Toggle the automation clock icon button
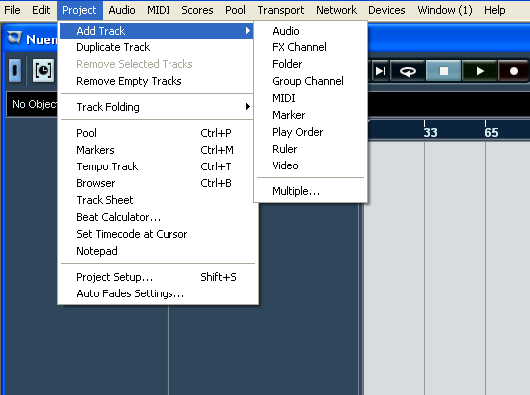 pyautogui.click(x=43, y=71)
